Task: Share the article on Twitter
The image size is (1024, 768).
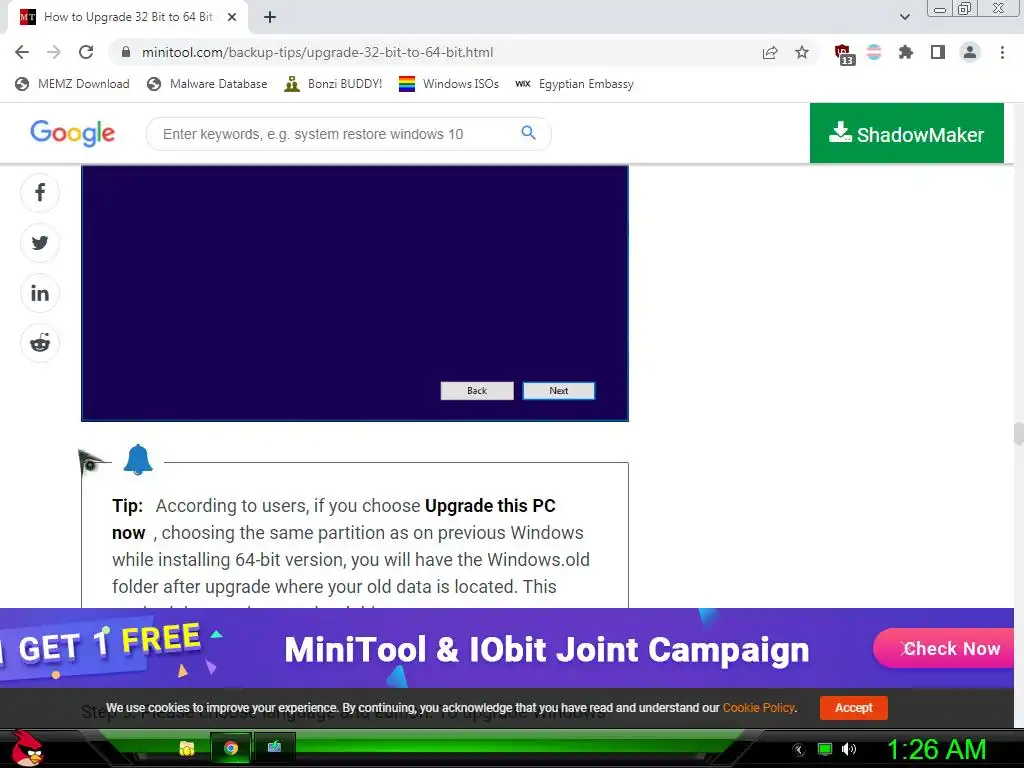Action: point(40,243)
